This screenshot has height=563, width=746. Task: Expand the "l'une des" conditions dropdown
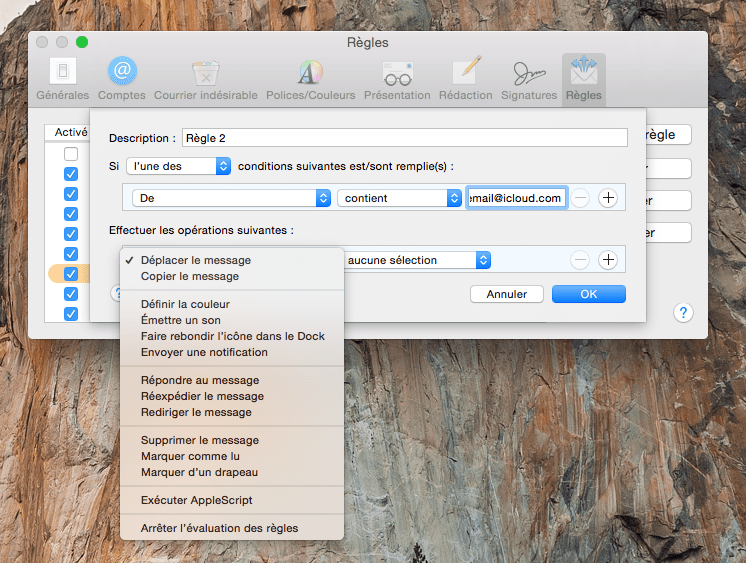(x=179, y=166)
